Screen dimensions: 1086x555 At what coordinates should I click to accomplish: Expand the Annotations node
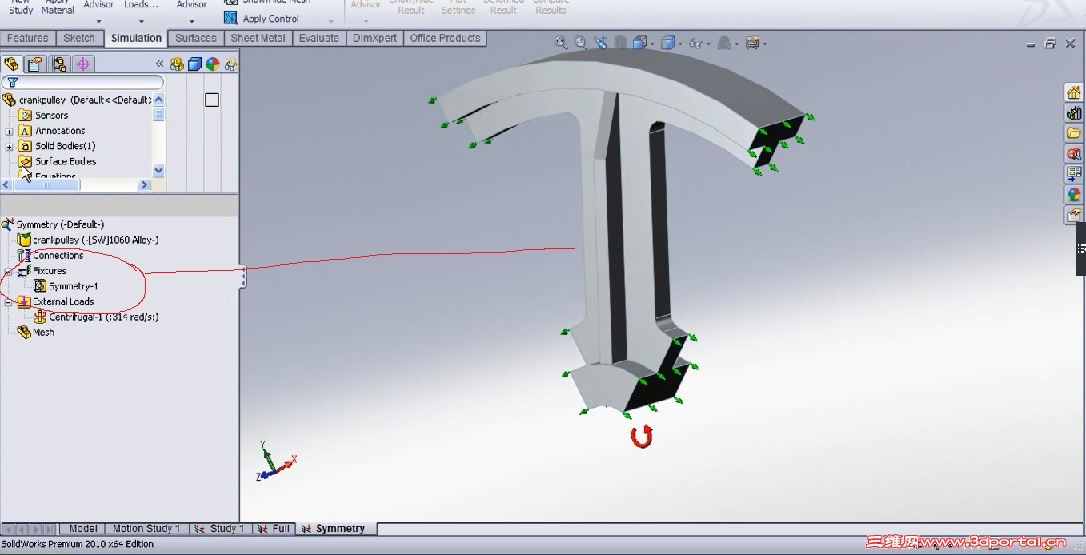[9, 131]
